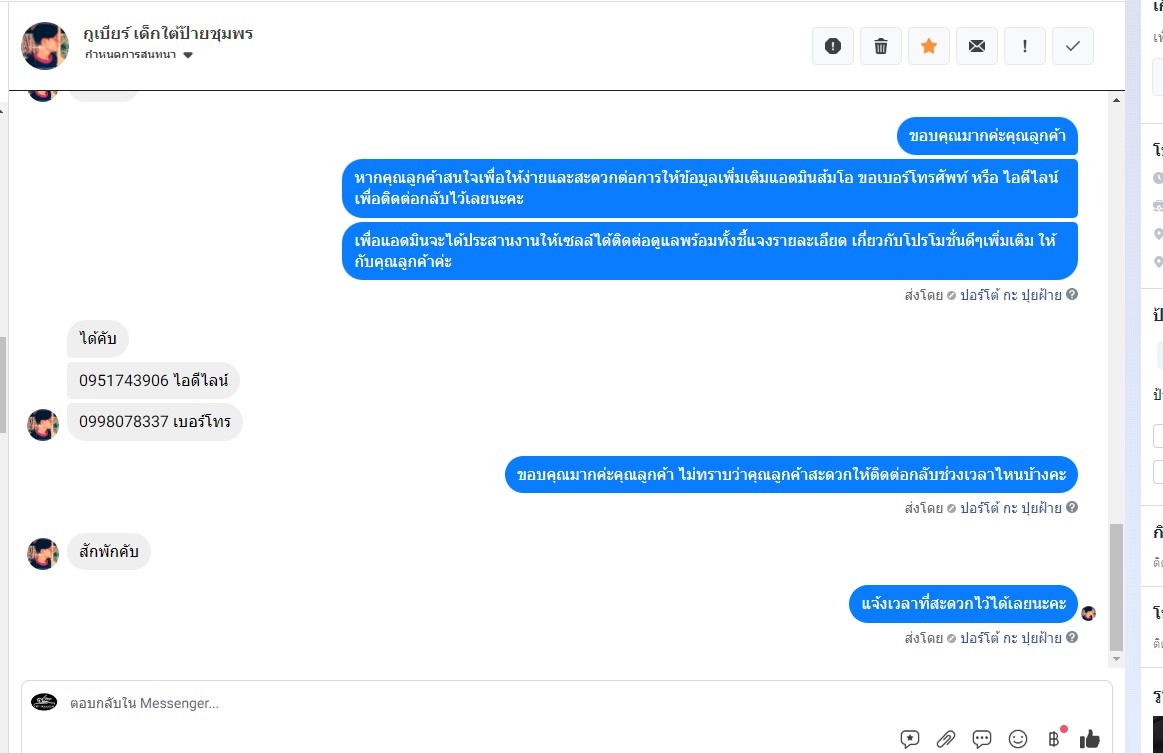
Task: Flag the conversation with the exclamation button
Action: pos(1024,46)
